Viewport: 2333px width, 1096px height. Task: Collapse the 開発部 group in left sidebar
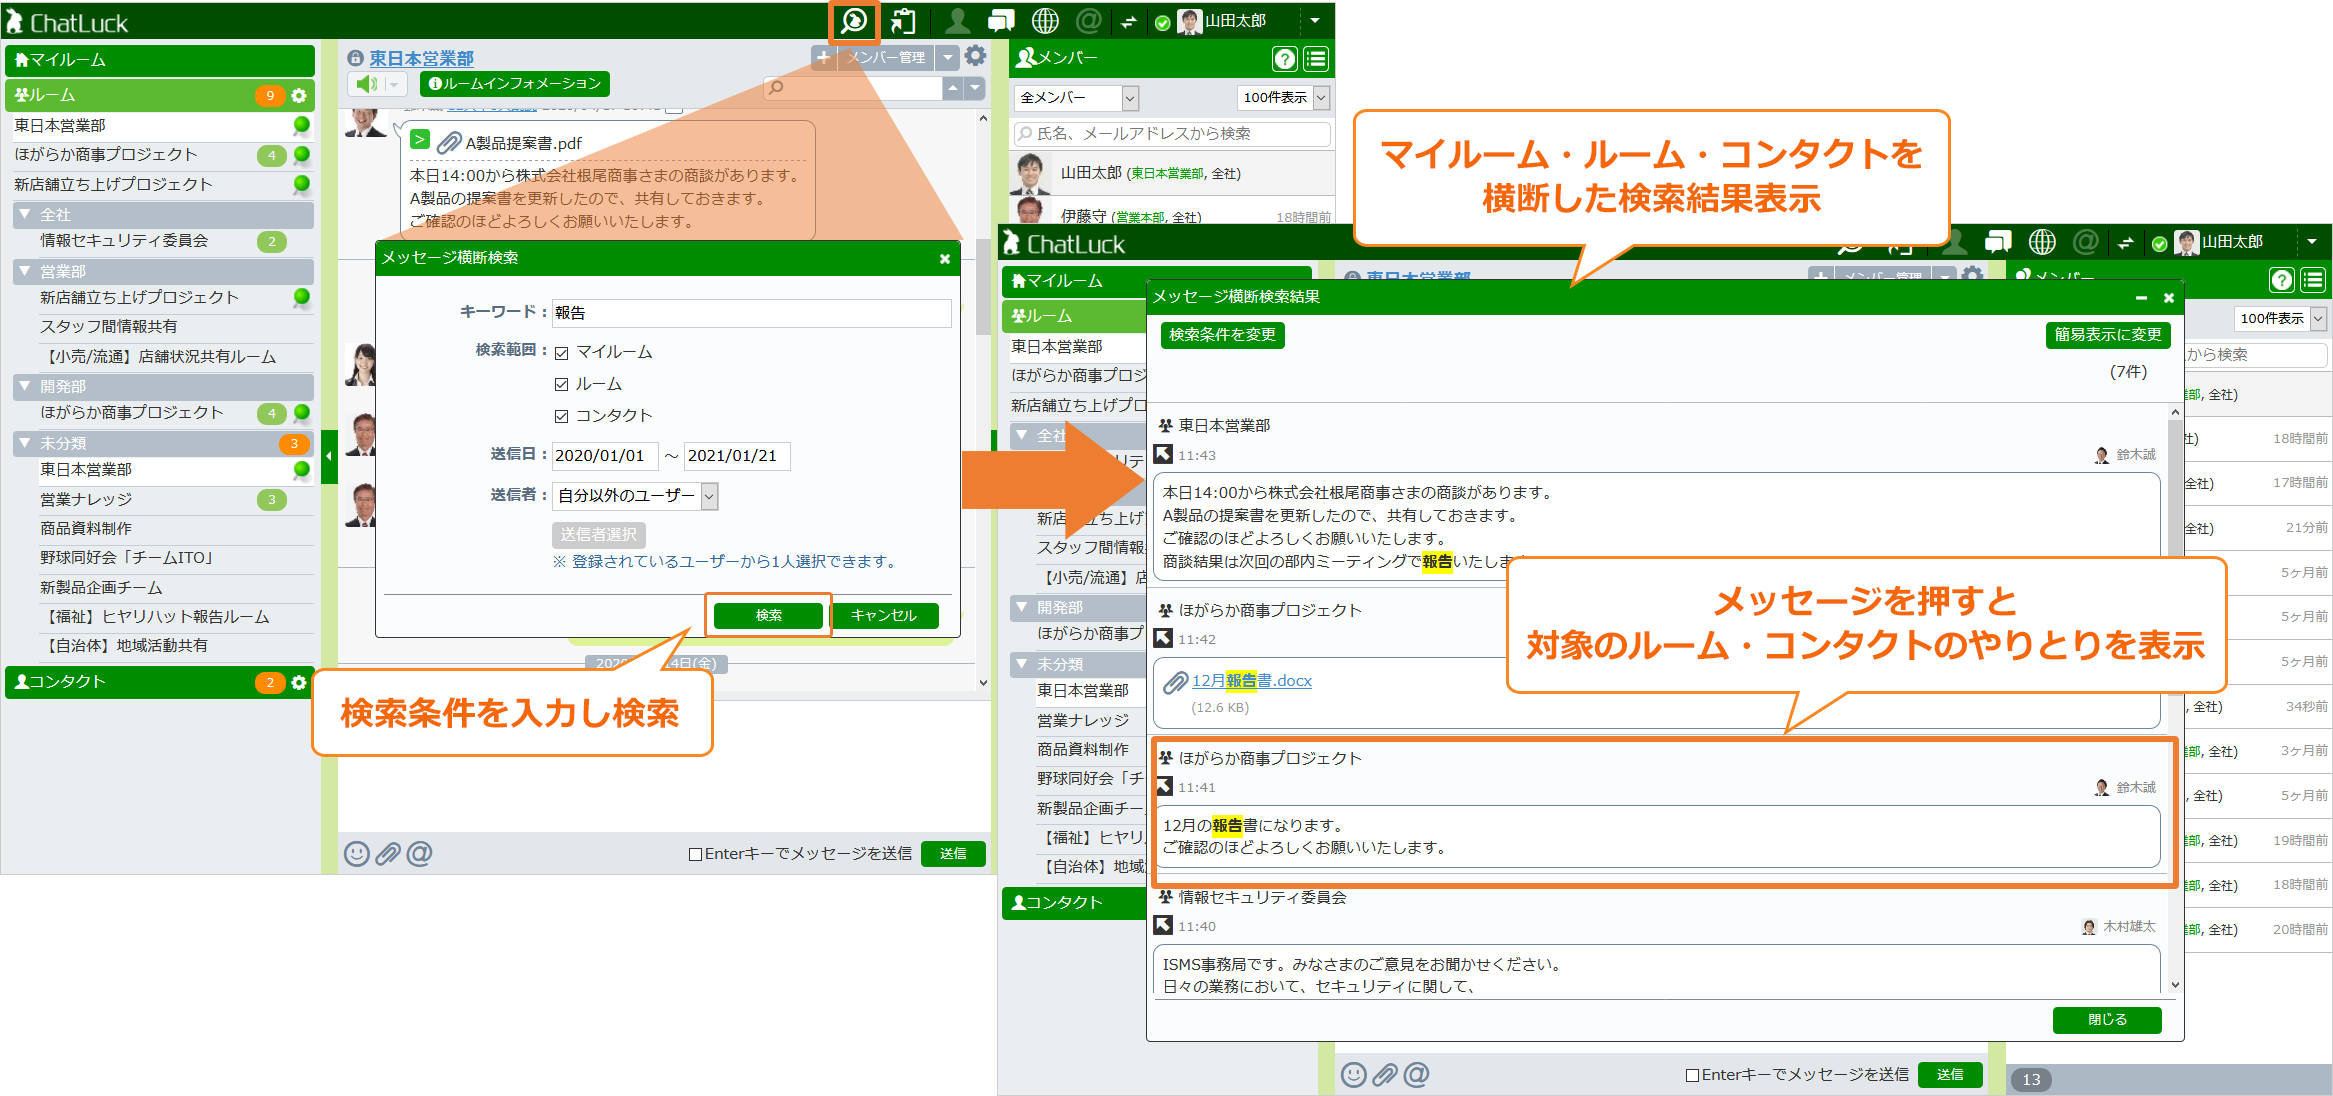[x=24, y=385]
